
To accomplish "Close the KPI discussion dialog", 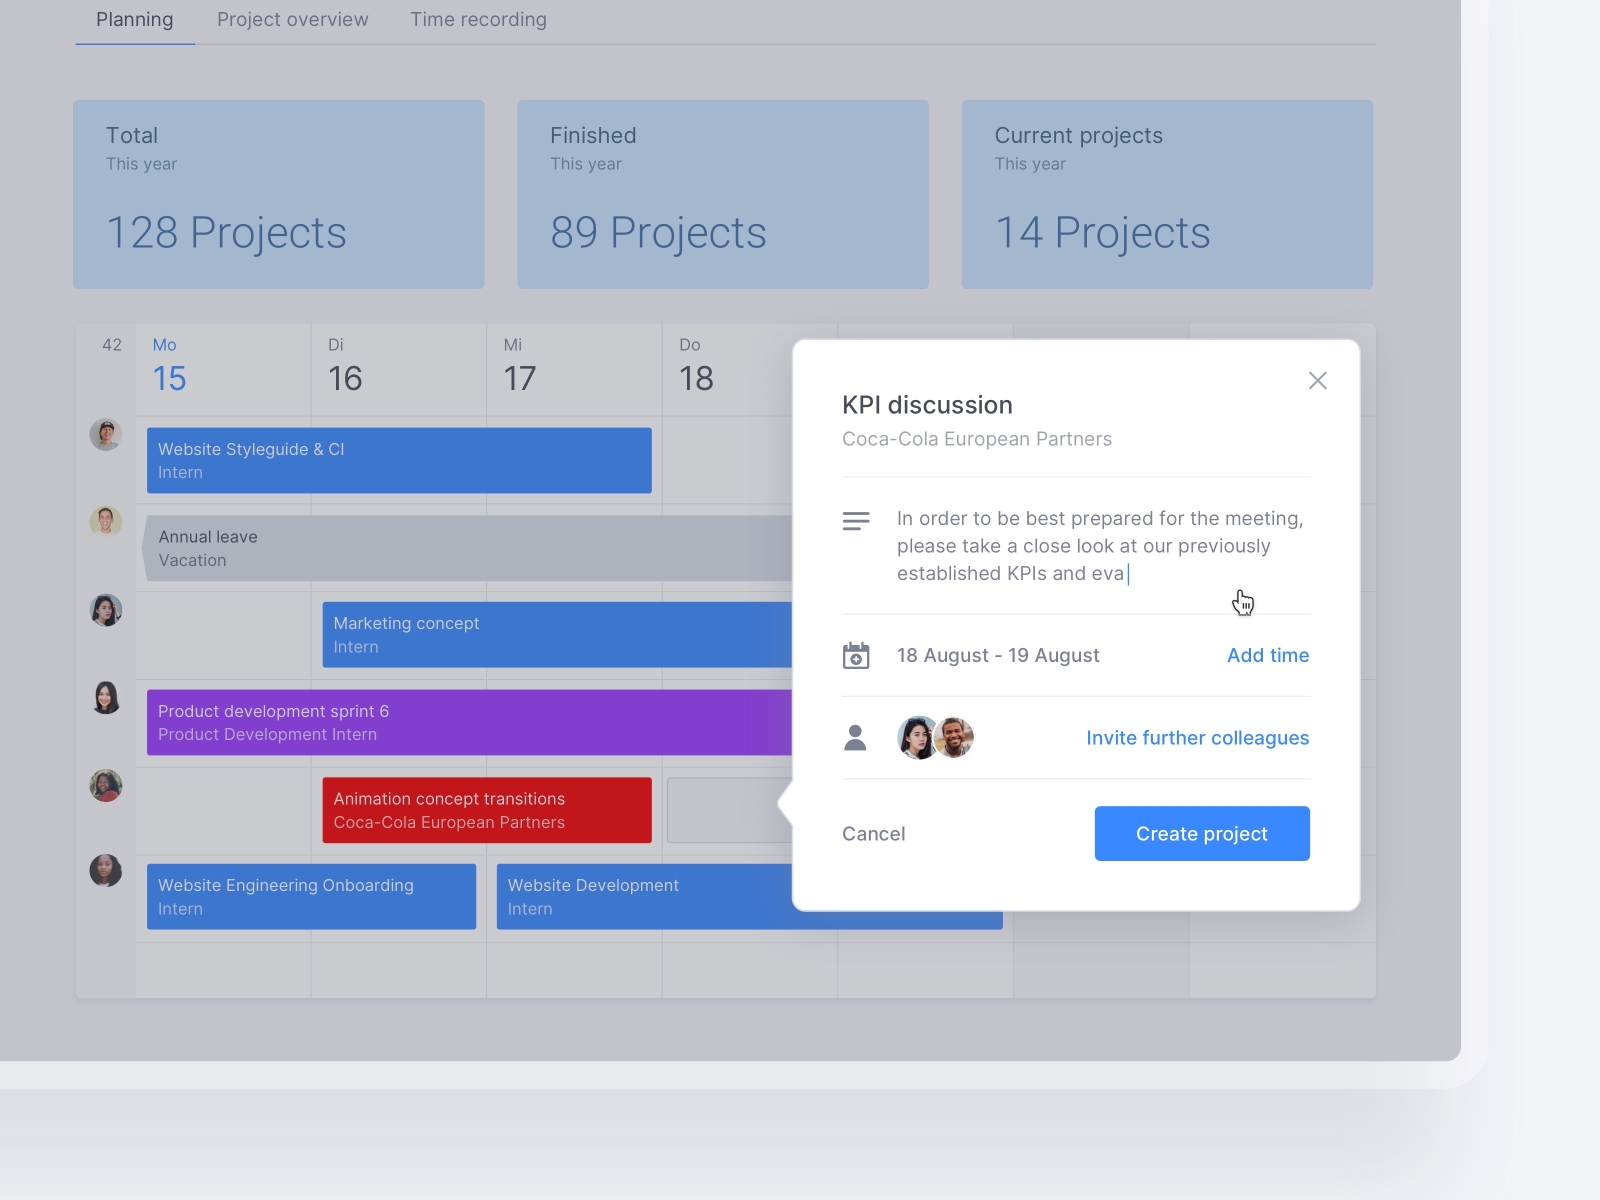I will tap(1317, 380).
